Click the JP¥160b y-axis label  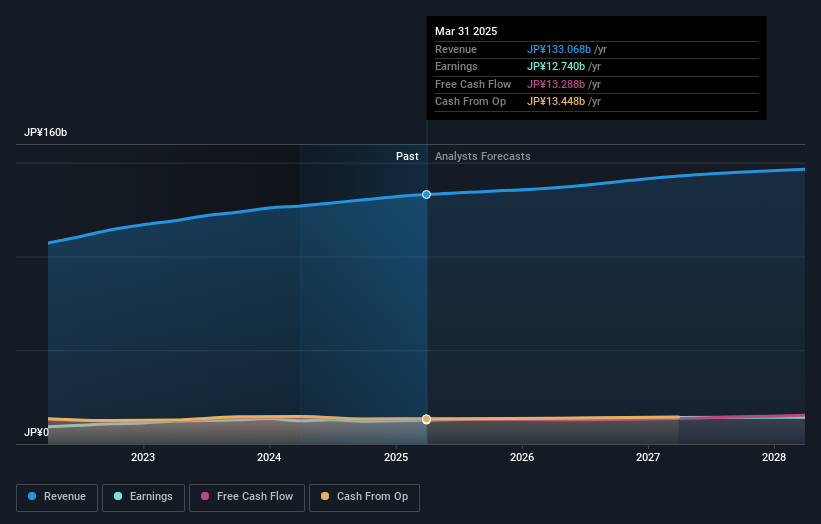[46, 132]
